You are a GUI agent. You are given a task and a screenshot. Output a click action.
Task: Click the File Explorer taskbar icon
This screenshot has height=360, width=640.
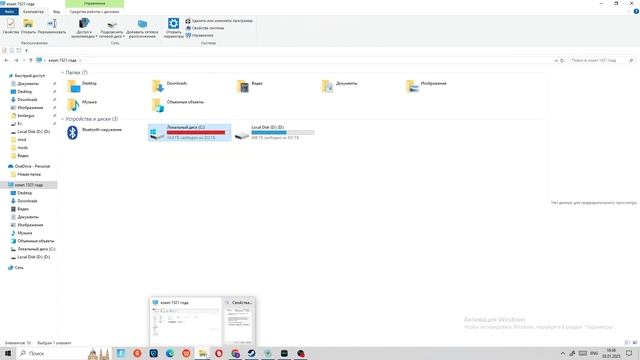[202, 353]
